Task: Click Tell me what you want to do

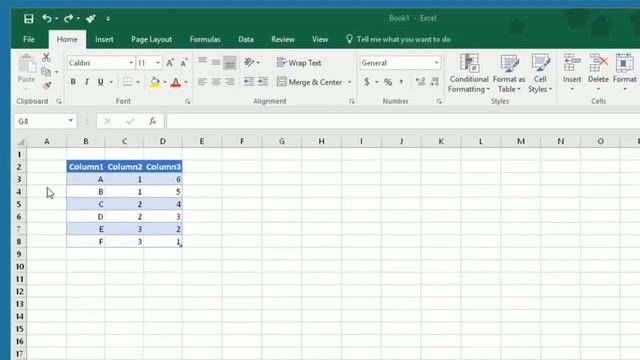Action: pyautogui.click(x=398, y=39)
